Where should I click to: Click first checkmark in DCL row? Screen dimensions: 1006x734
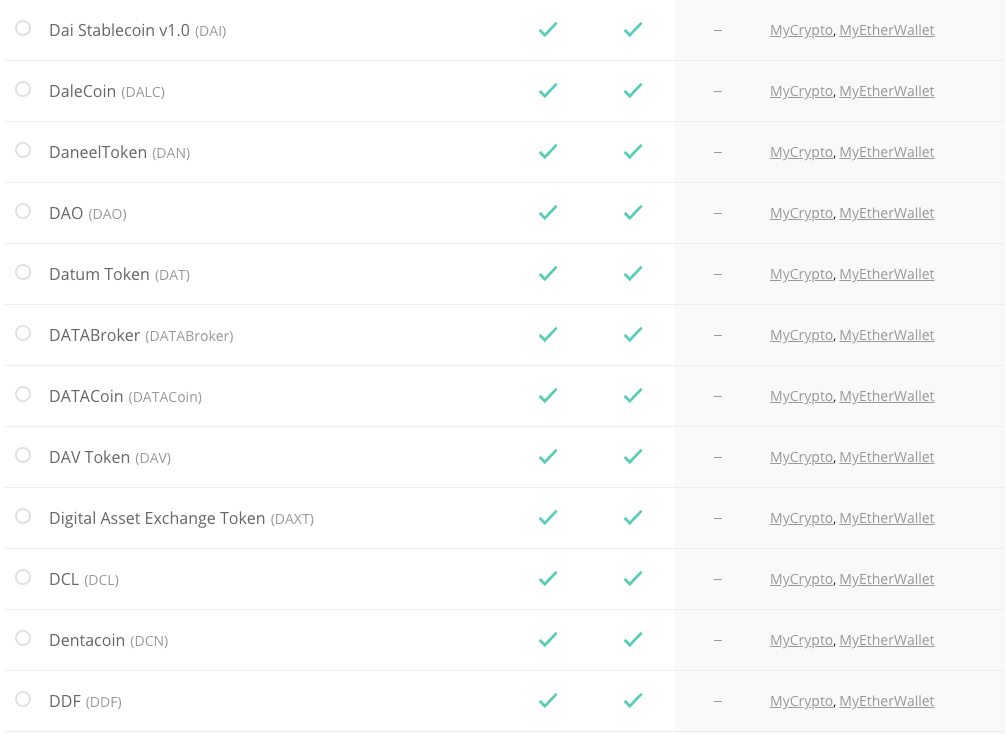tap(548, 578)
